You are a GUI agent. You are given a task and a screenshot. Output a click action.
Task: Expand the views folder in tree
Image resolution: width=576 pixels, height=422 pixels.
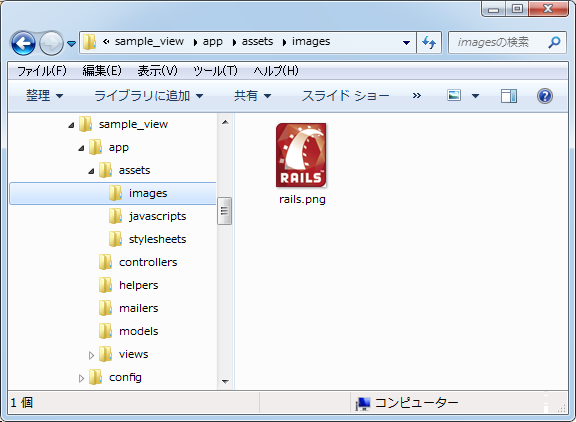[x=91, y=355]
